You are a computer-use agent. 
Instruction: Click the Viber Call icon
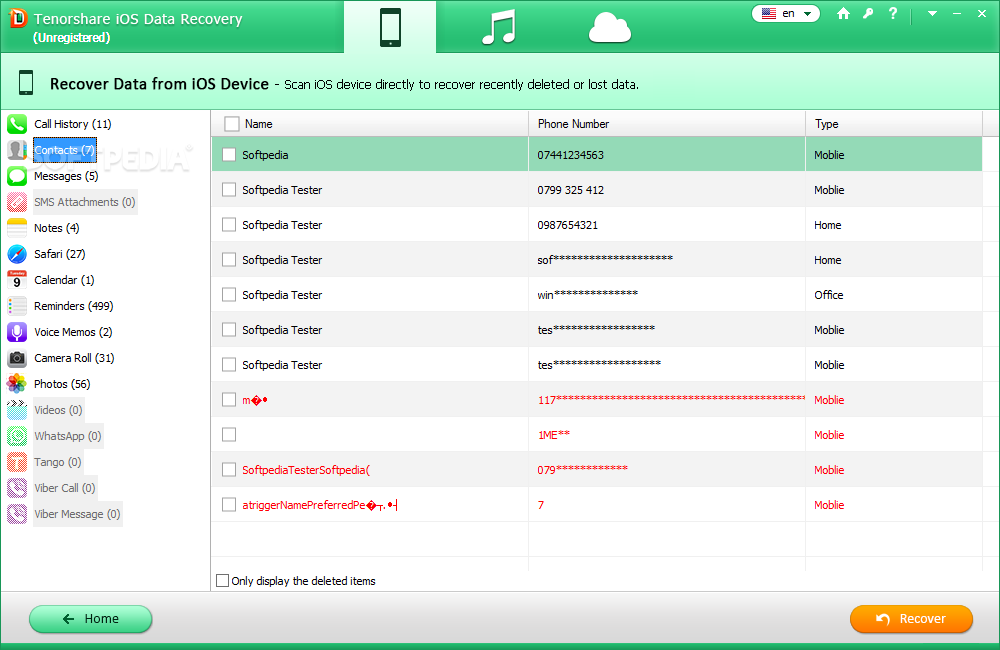pyautogui.click(x=17, y=488)
